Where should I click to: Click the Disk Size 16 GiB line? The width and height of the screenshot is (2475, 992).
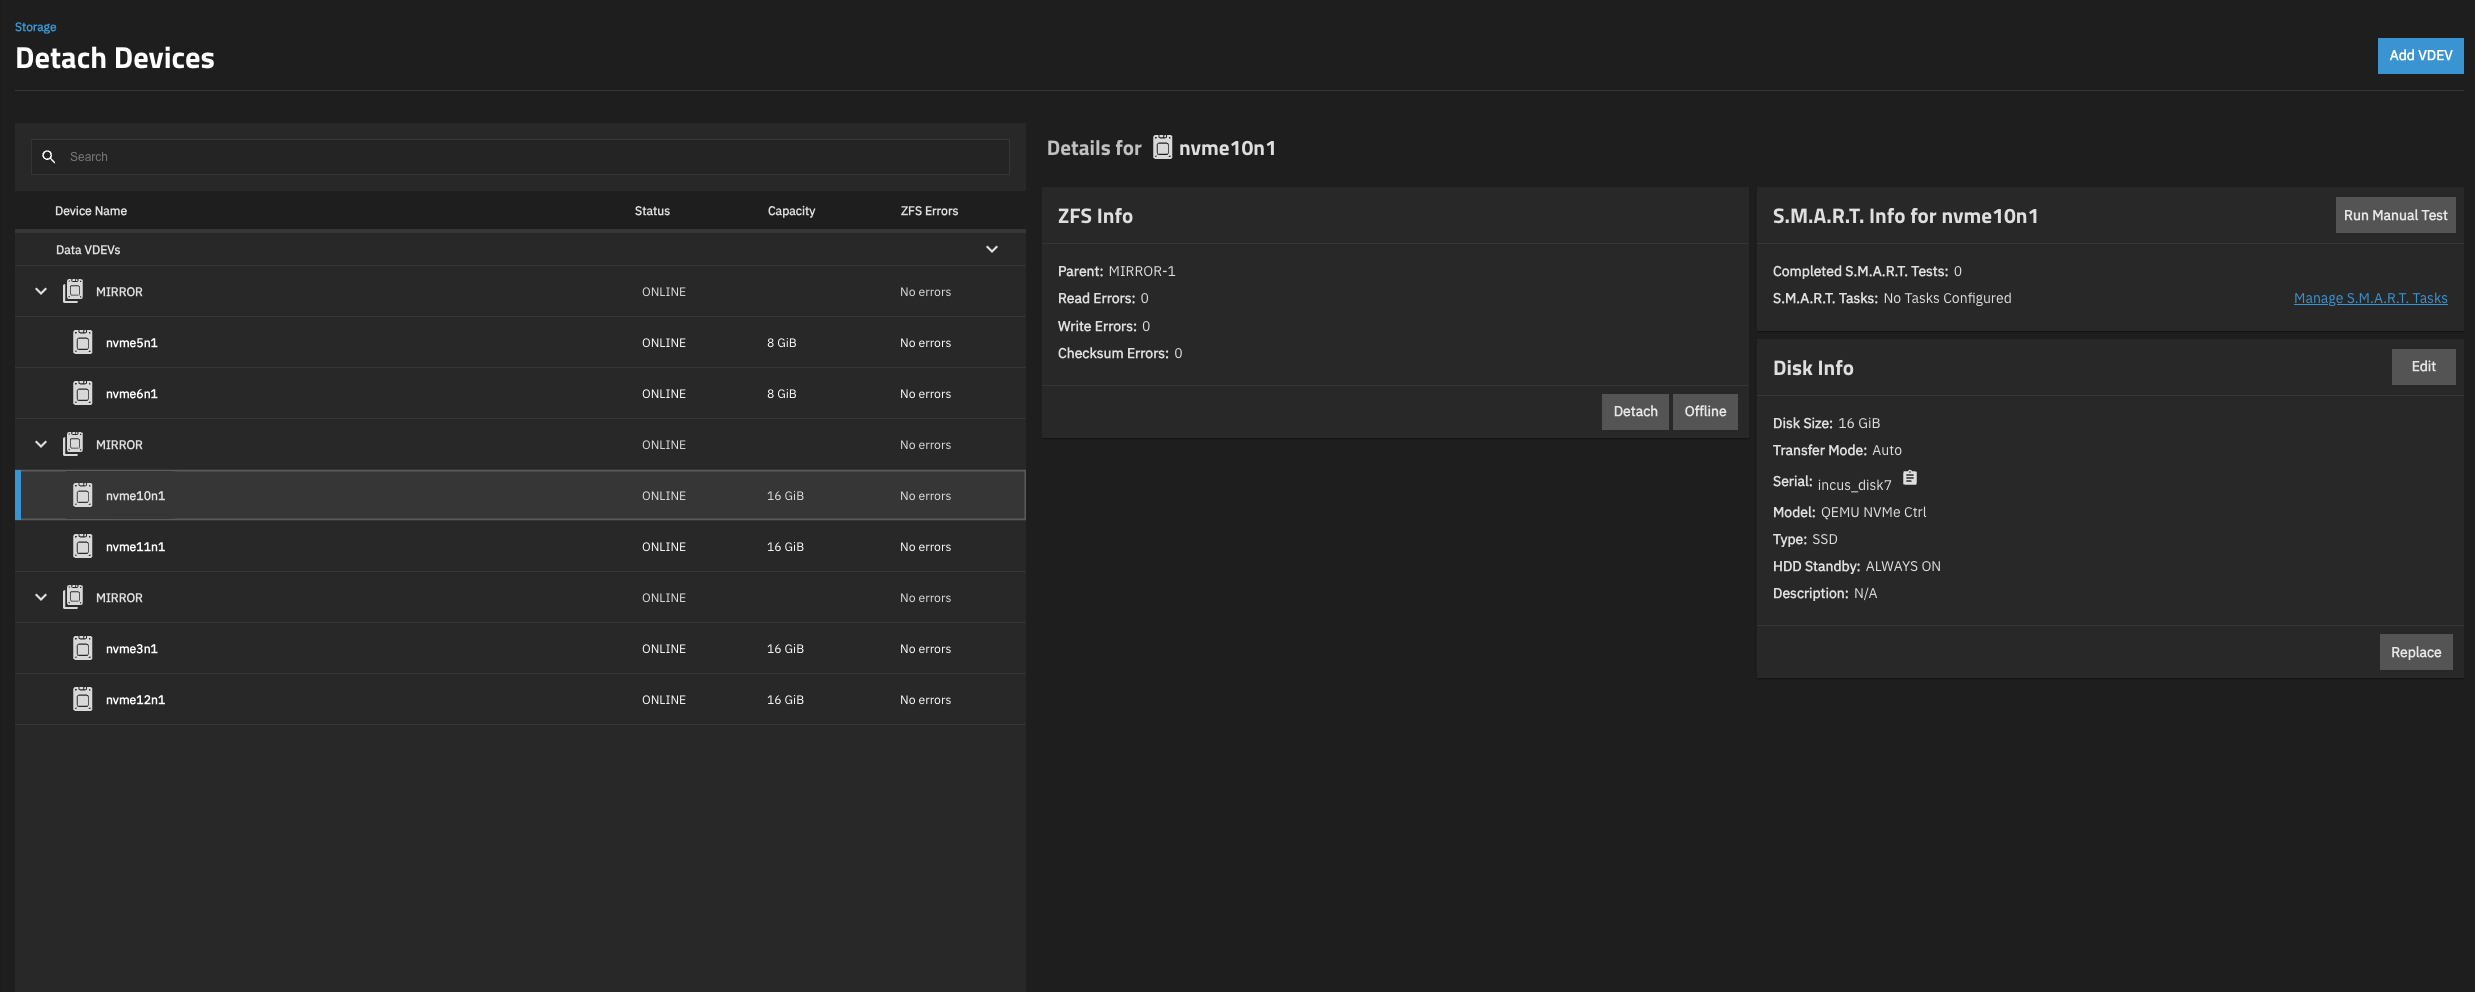point(1826,423)
